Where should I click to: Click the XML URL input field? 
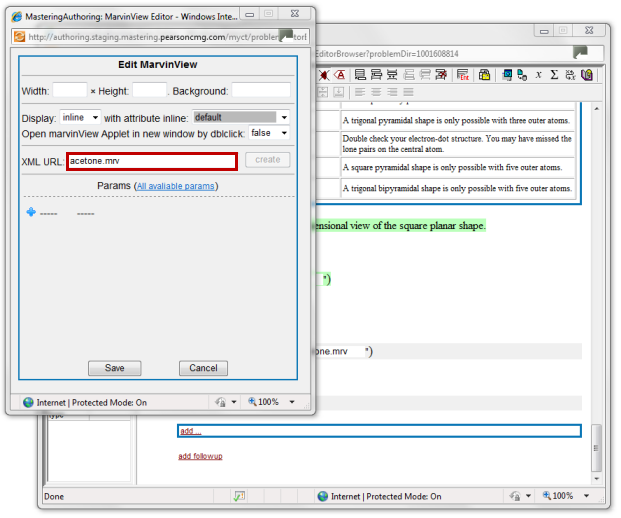(152, 160)
